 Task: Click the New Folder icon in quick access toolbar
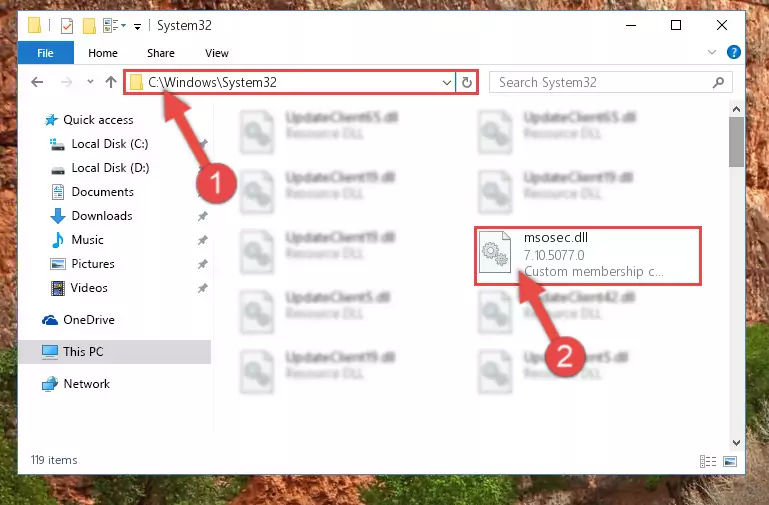pyautogui.click(x=89, y=25)
